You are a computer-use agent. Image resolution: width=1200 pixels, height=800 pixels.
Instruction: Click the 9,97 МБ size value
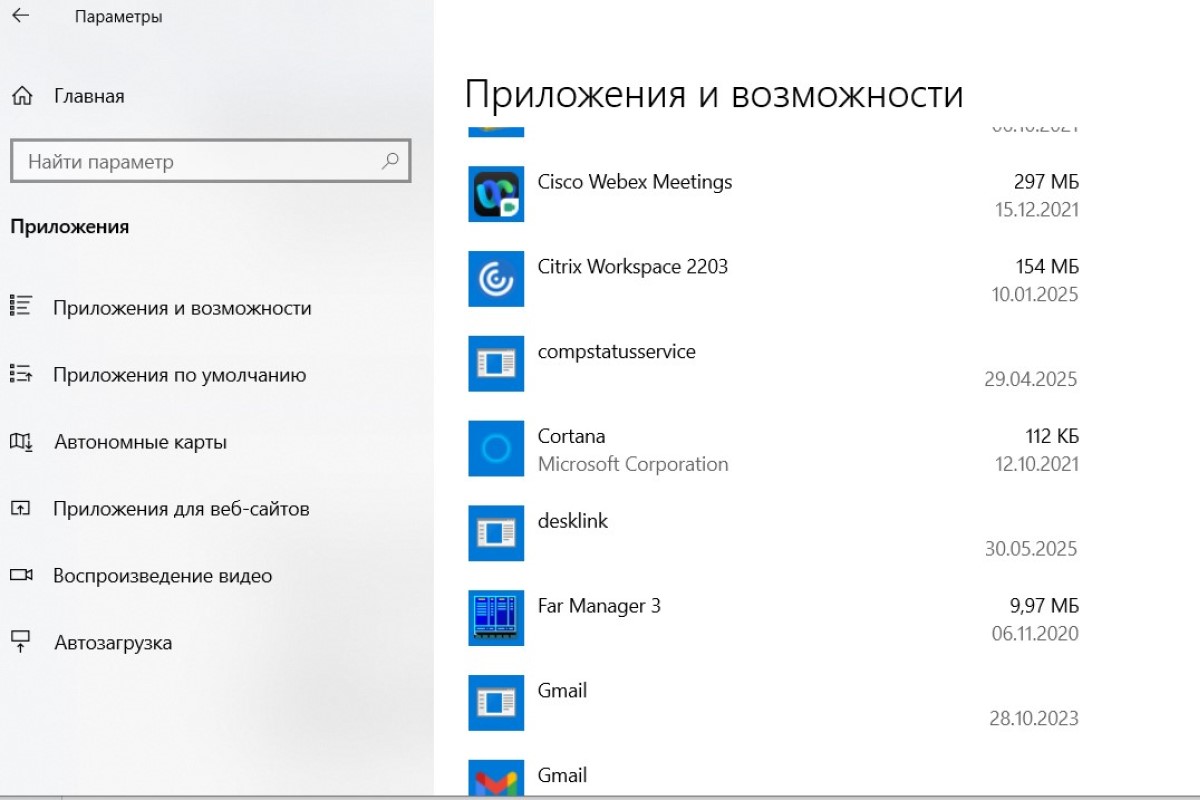(x=1044, y=606)
